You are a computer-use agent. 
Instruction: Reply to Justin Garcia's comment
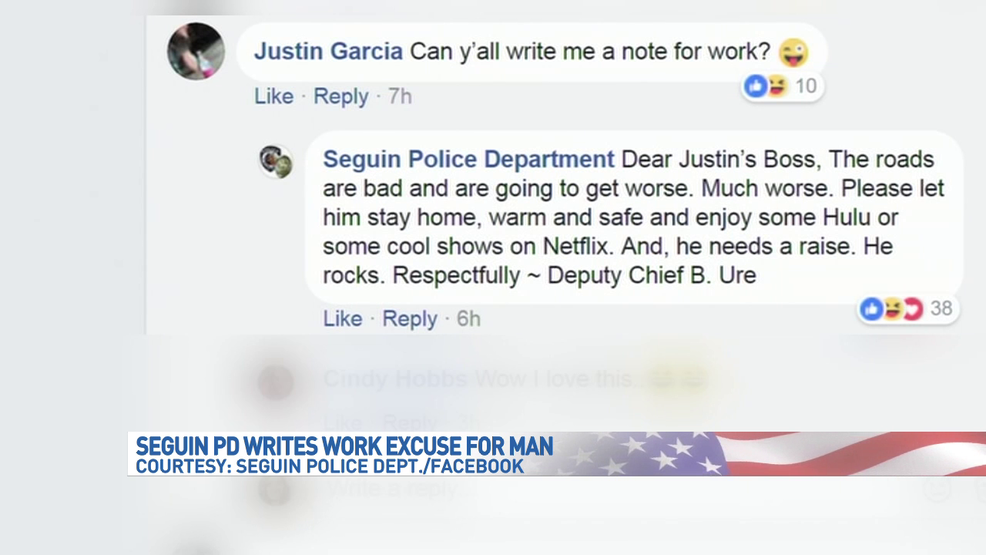(341, 96)
